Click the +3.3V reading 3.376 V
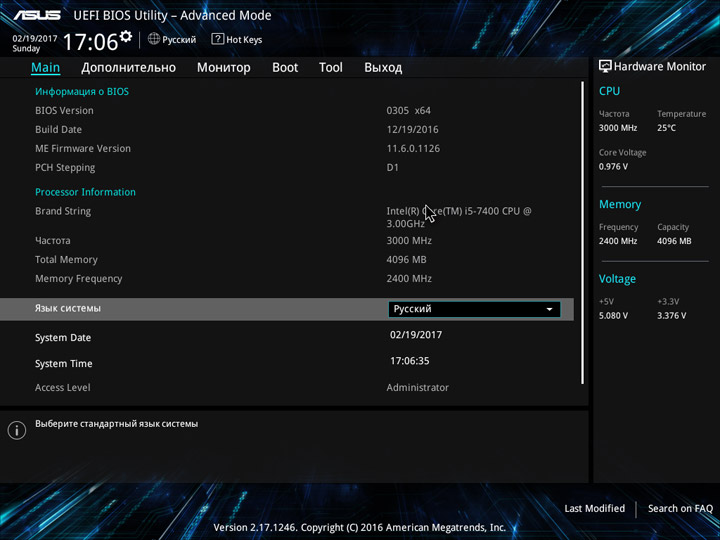The height and width of the screenshot is (540, 720). [x=671, y=316]
